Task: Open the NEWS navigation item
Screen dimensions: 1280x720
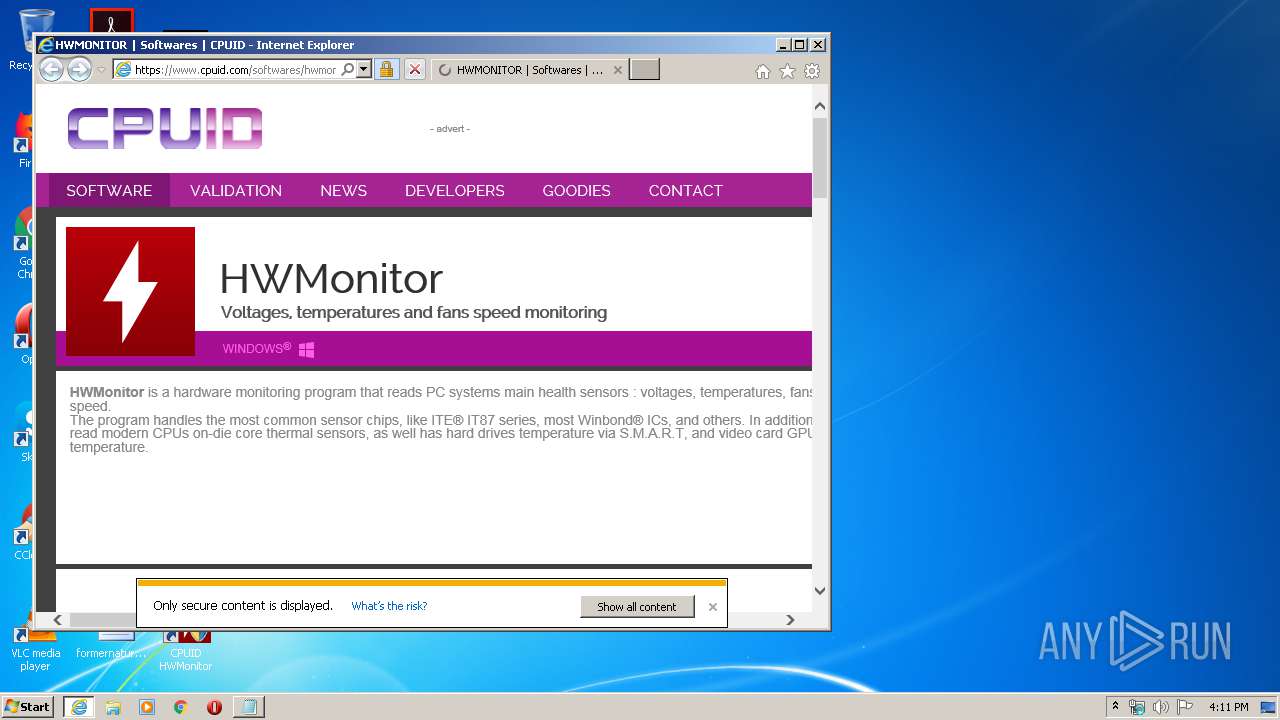Action: (x=343, y=190)
